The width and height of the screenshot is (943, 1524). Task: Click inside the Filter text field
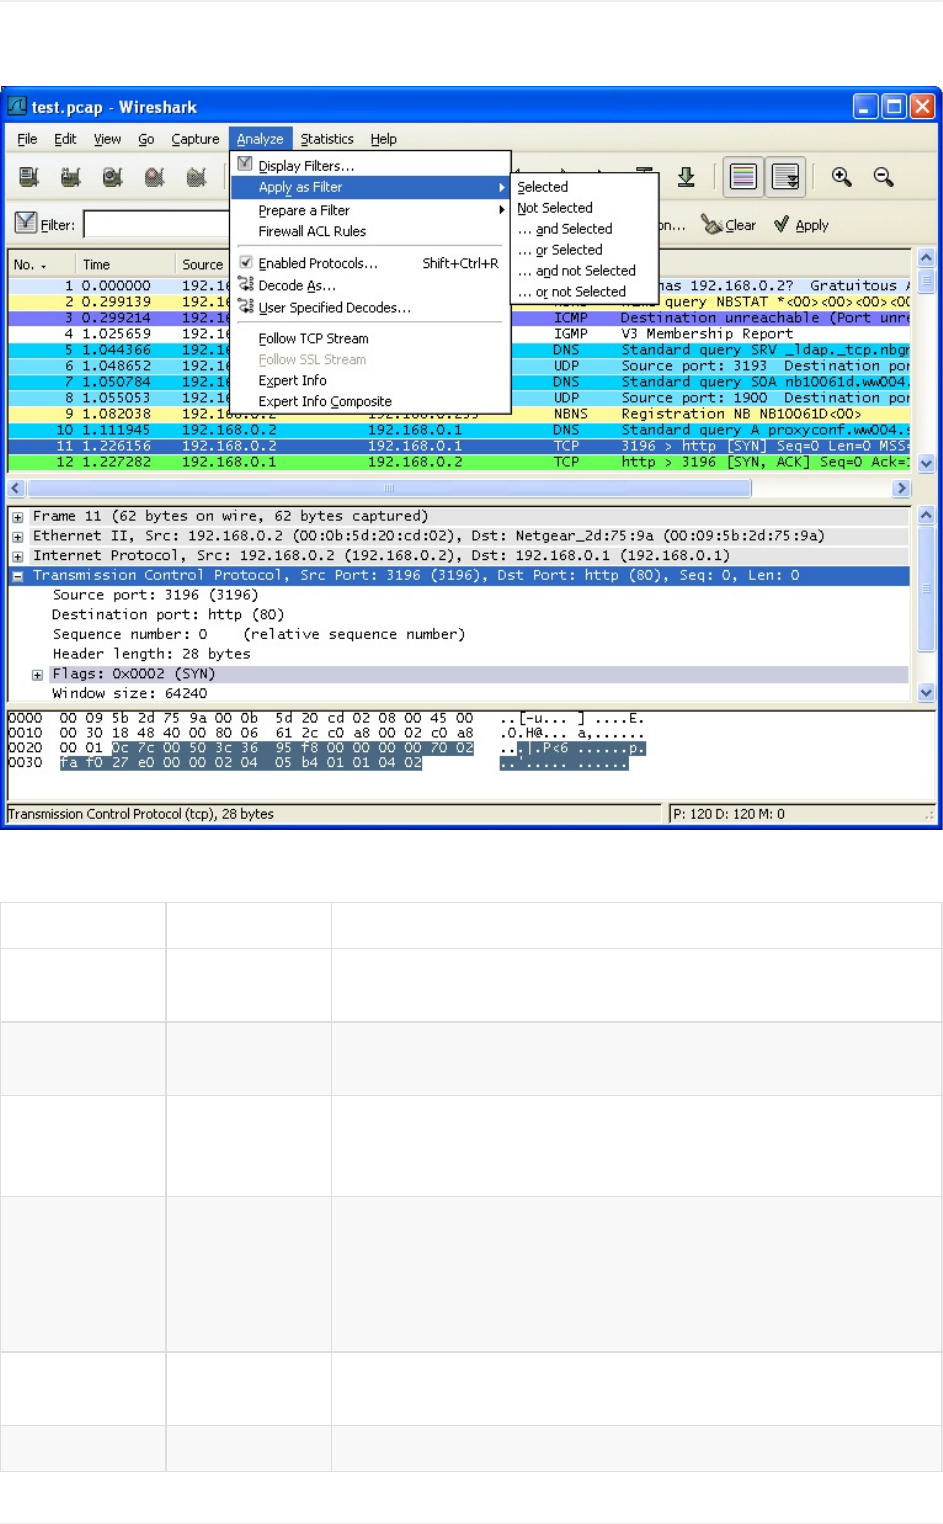click(x=157, y=224)
